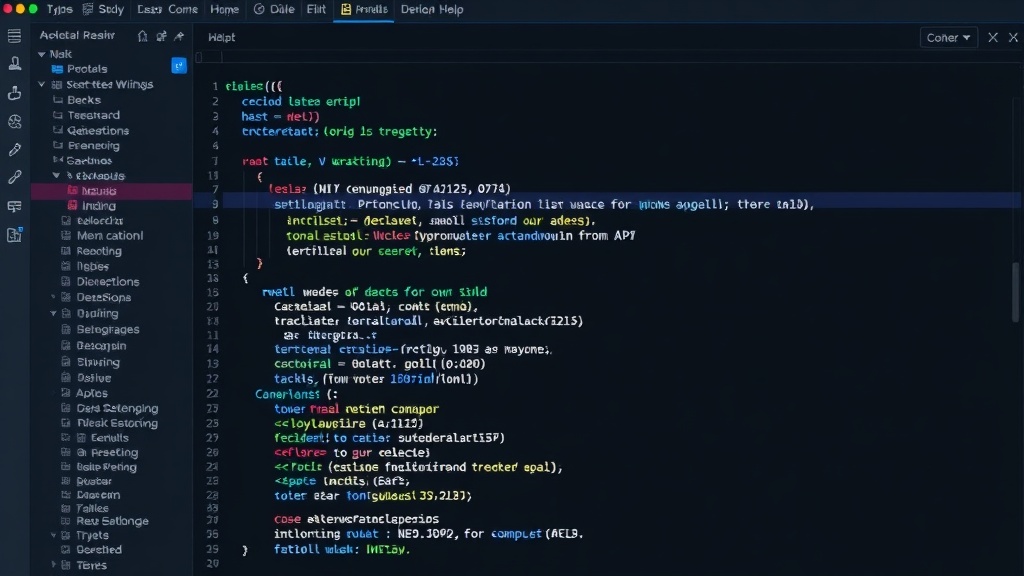
Task: Open the Ders Setenging item
Action: coord(117,408)
